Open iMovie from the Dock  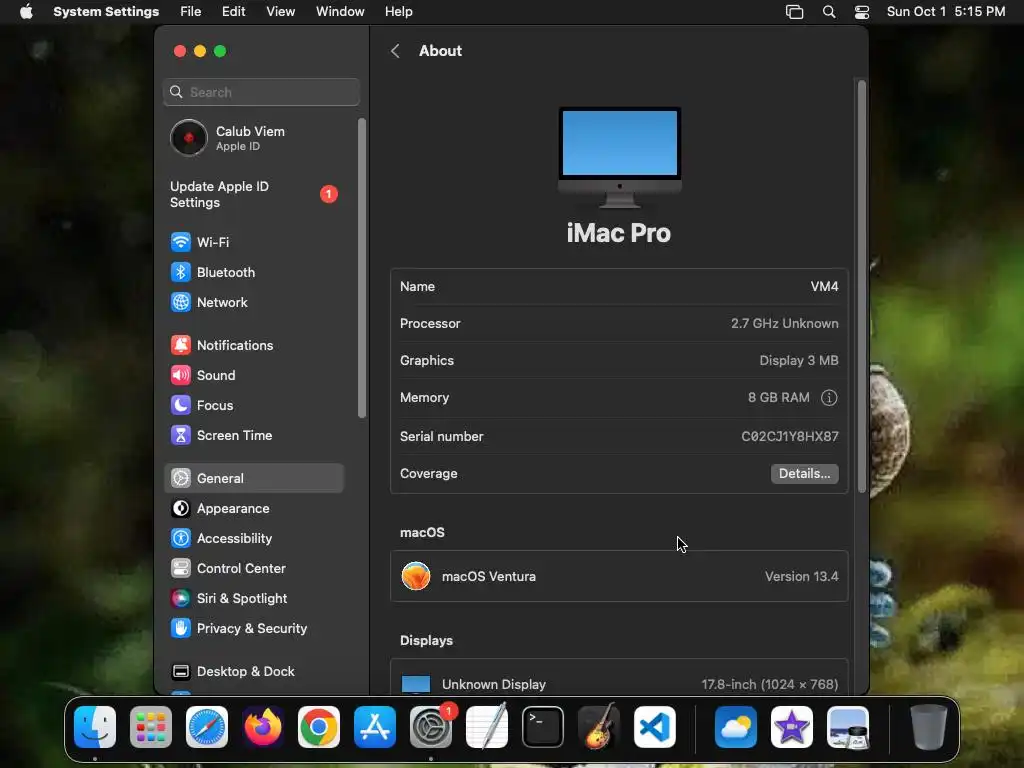[x=792, y=727]
